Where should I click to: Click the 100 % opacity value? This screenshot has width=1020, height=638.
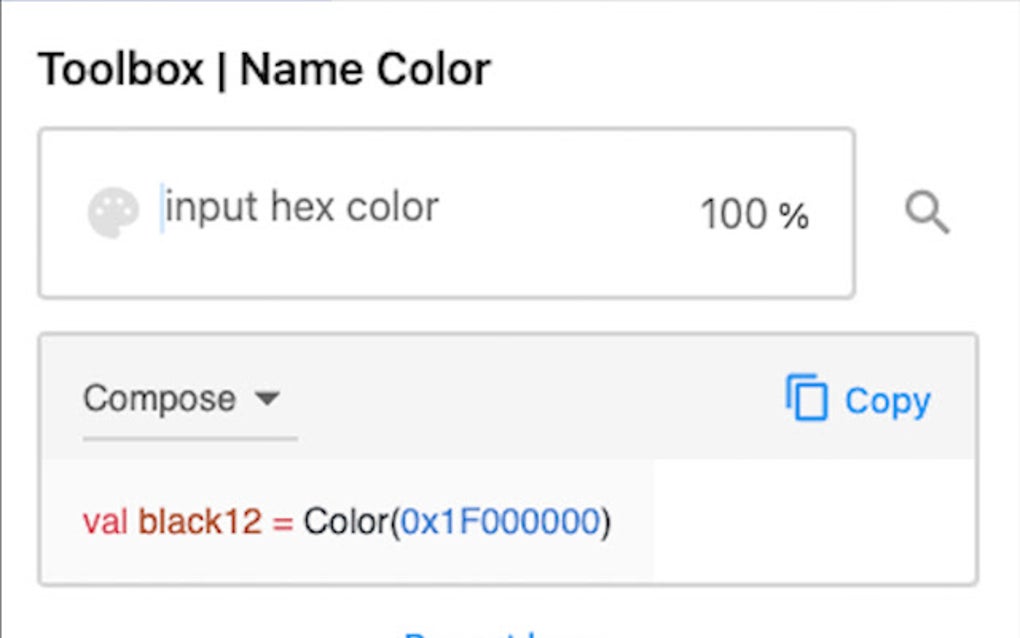tap(753, 212)
